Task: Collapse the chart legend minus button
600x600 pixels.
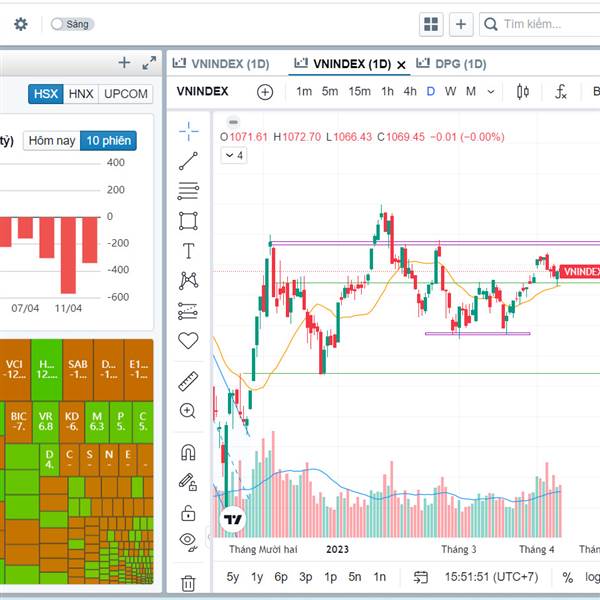Action: tap(233, 122)
